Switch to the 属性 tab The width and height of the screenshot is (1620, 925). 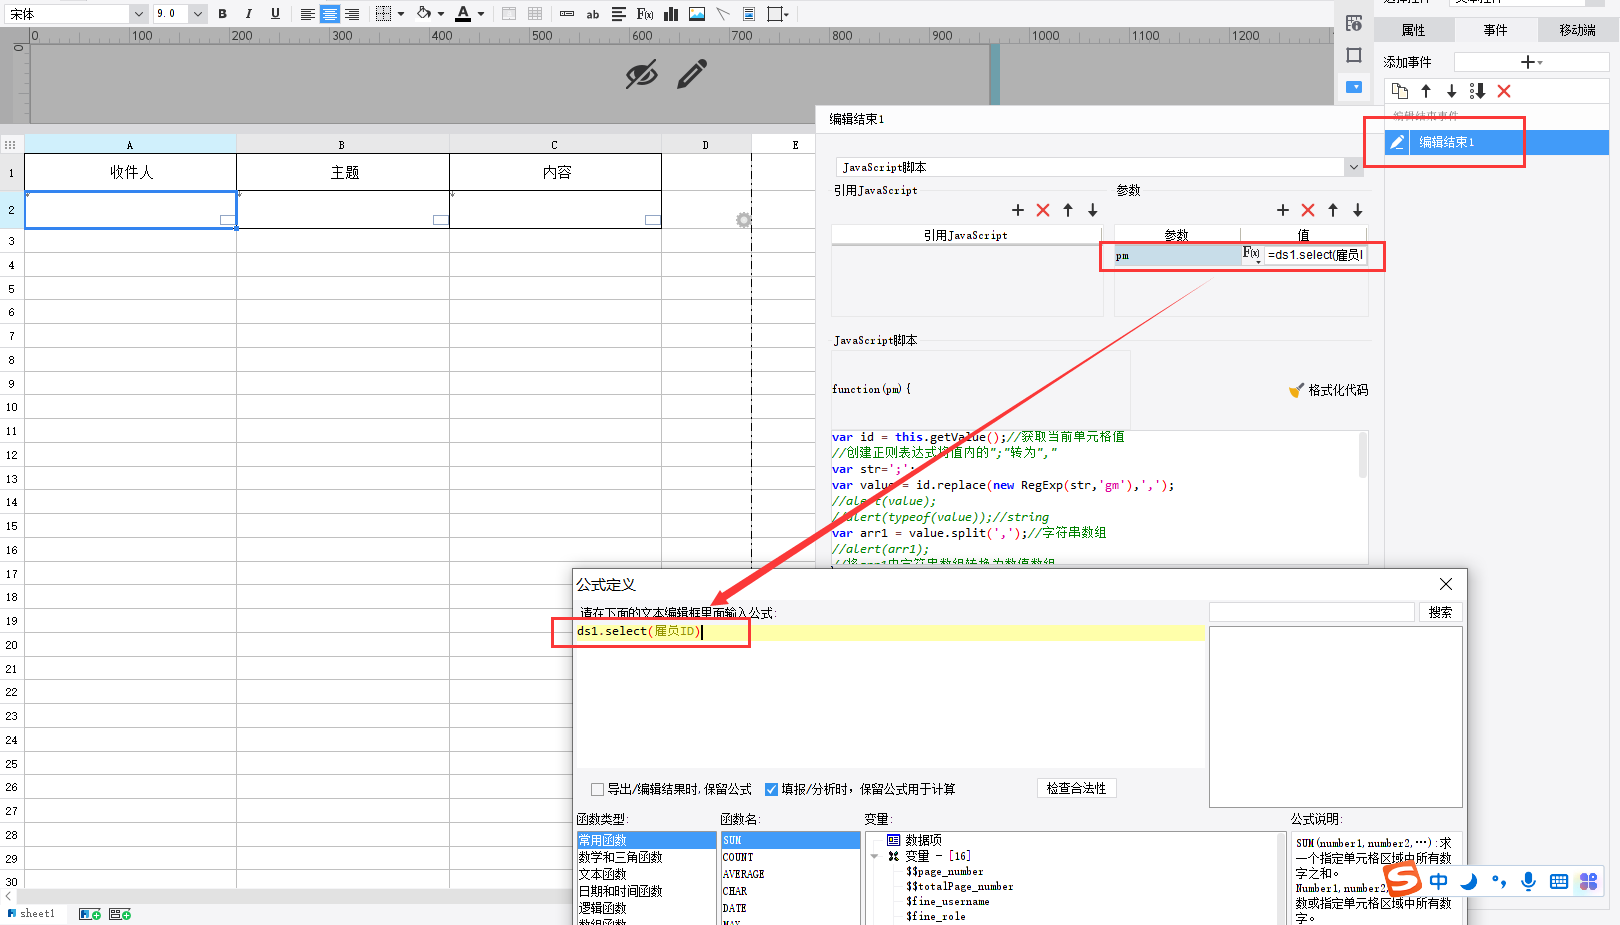(x=1413, y=30)
